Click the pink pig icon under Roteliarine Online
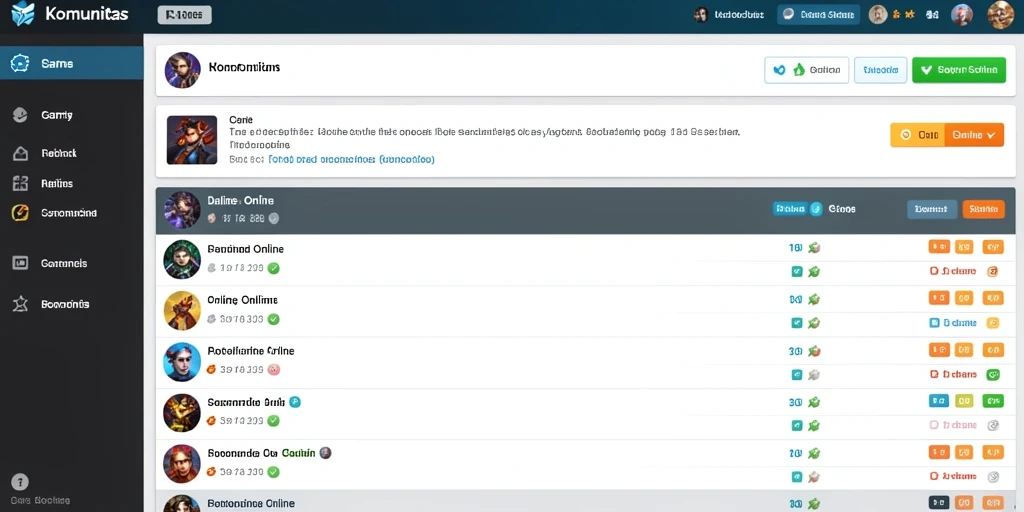Viewport: 1024px width, 512px height. pos(274,370)
